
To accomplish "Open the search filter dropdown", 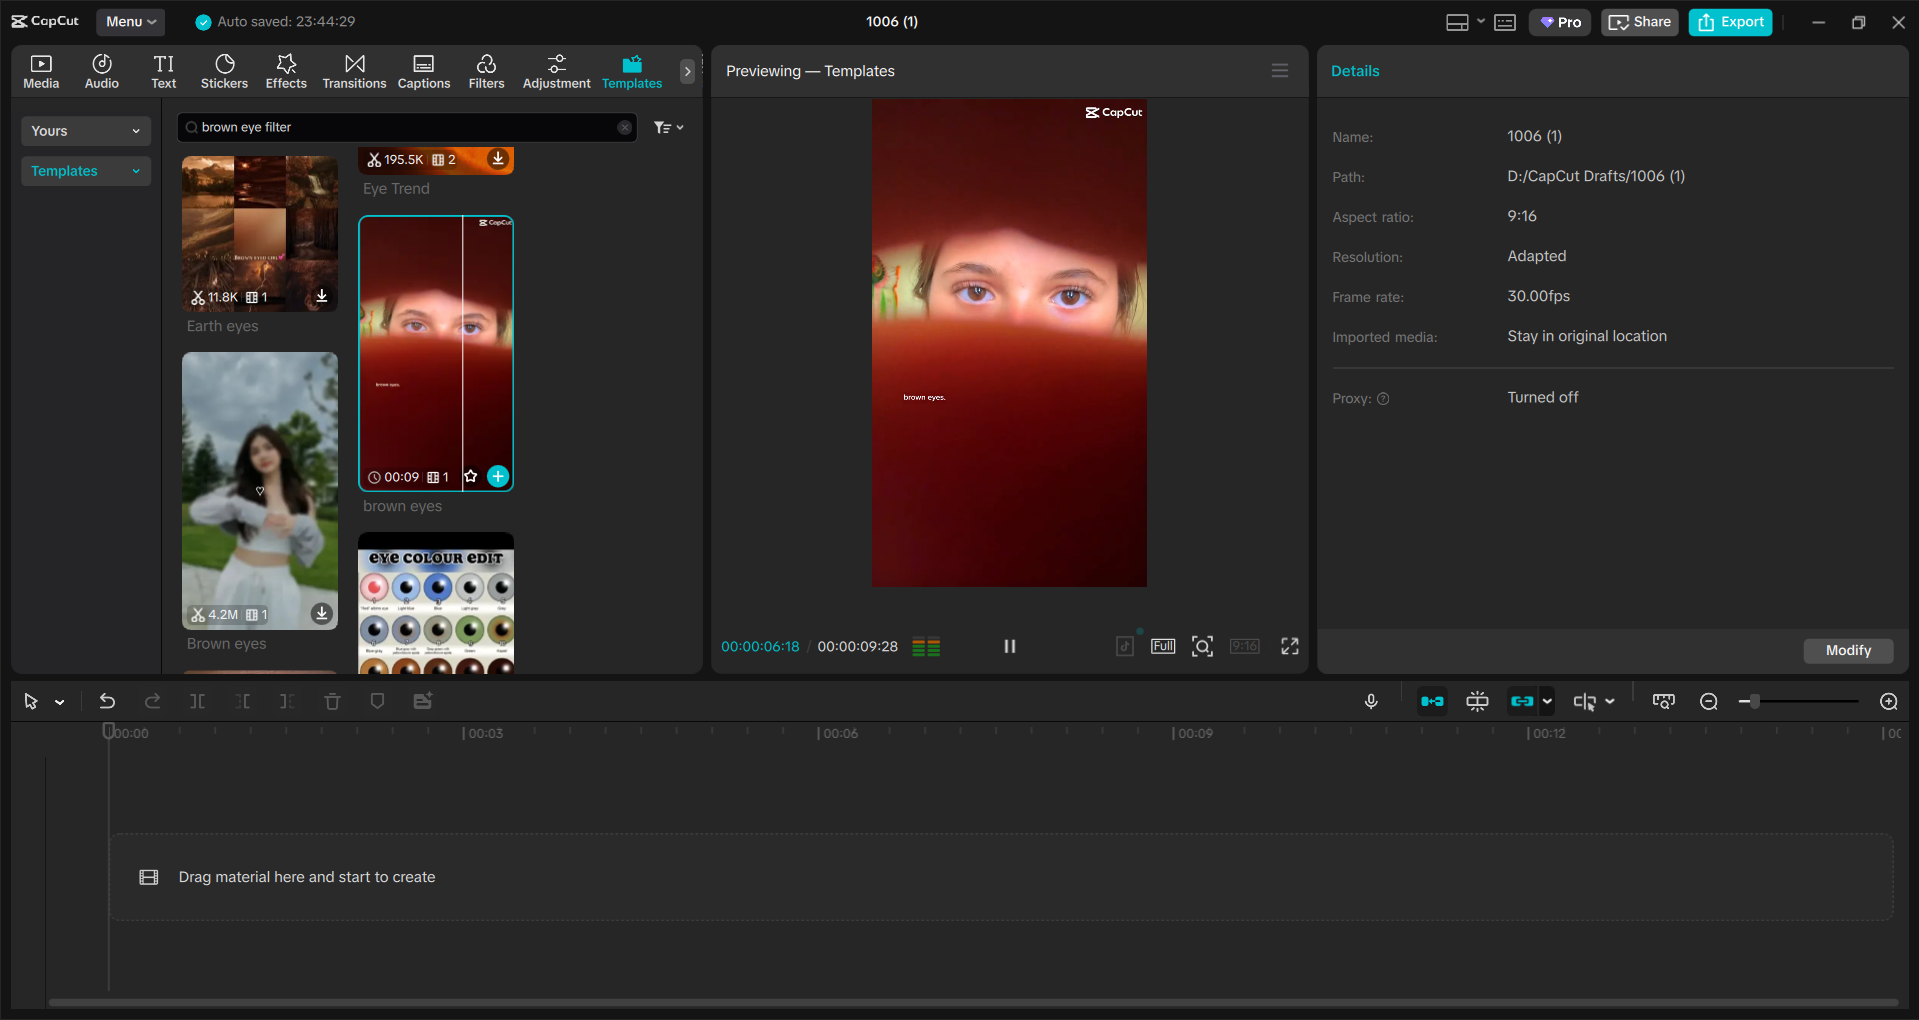I will tap(668, 127).
